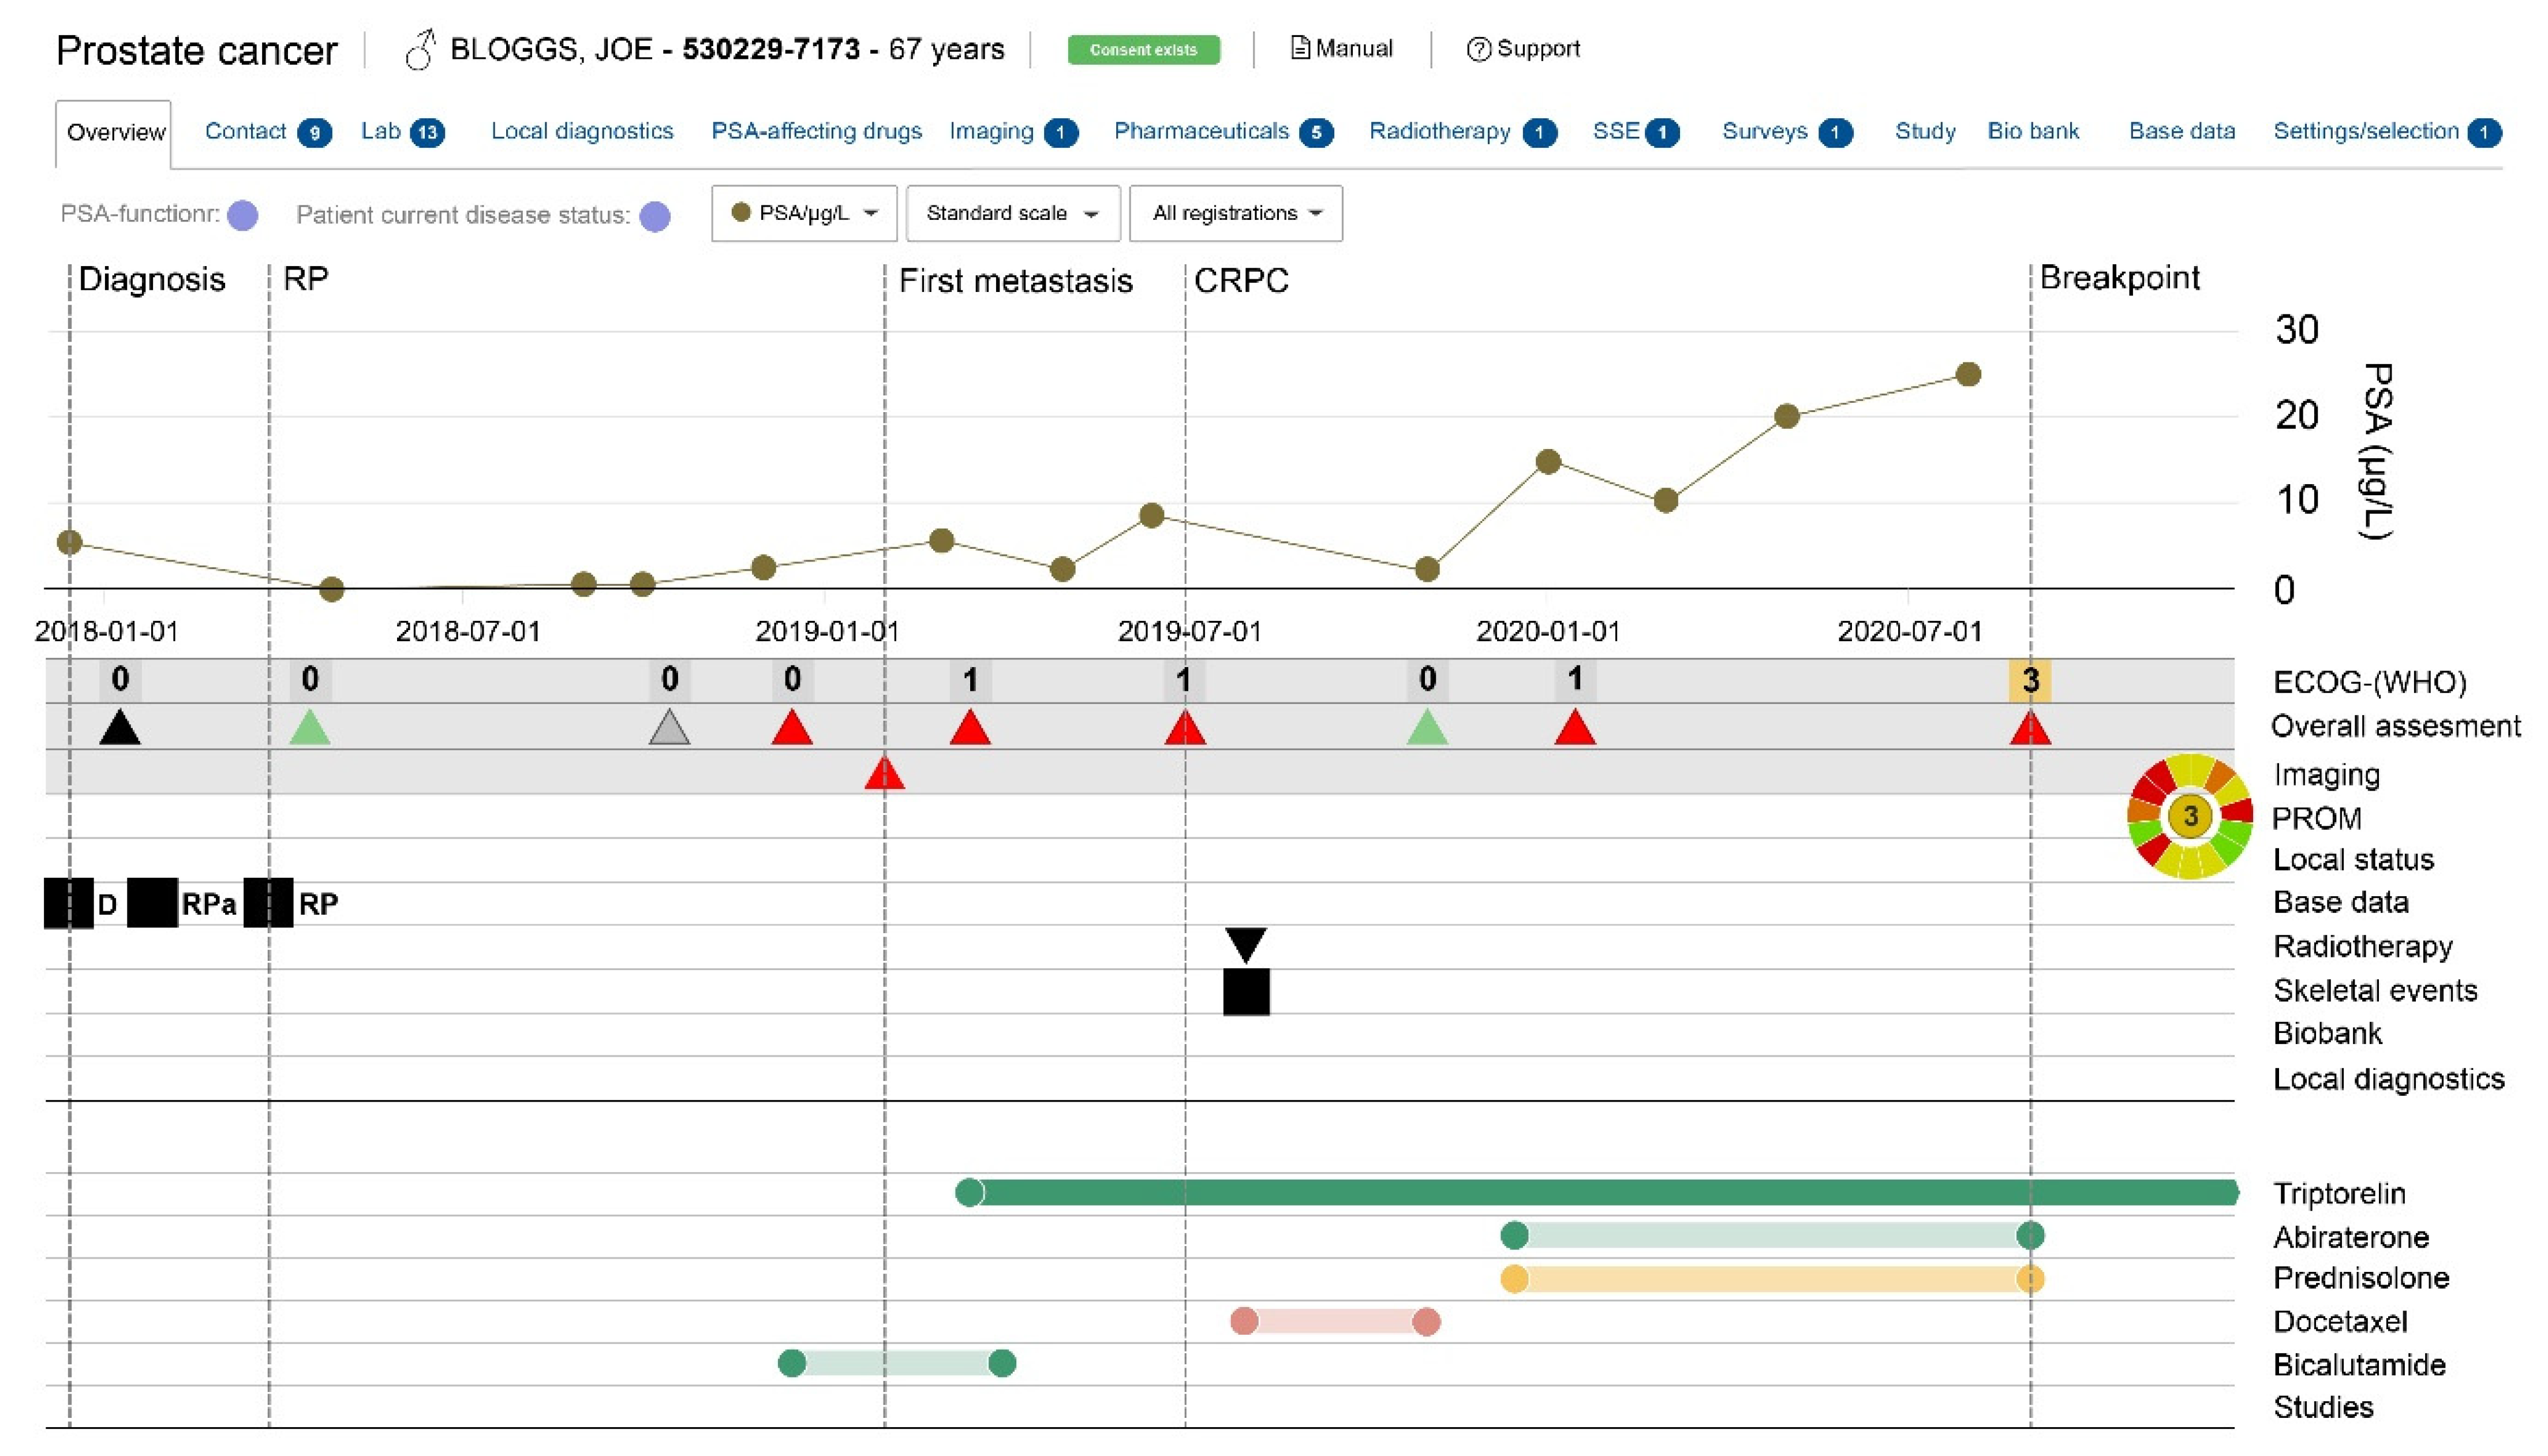Viewport: 2548px width, 1456px height.
Task: Click Patient current disease status indicator
Action: [655, 216]
